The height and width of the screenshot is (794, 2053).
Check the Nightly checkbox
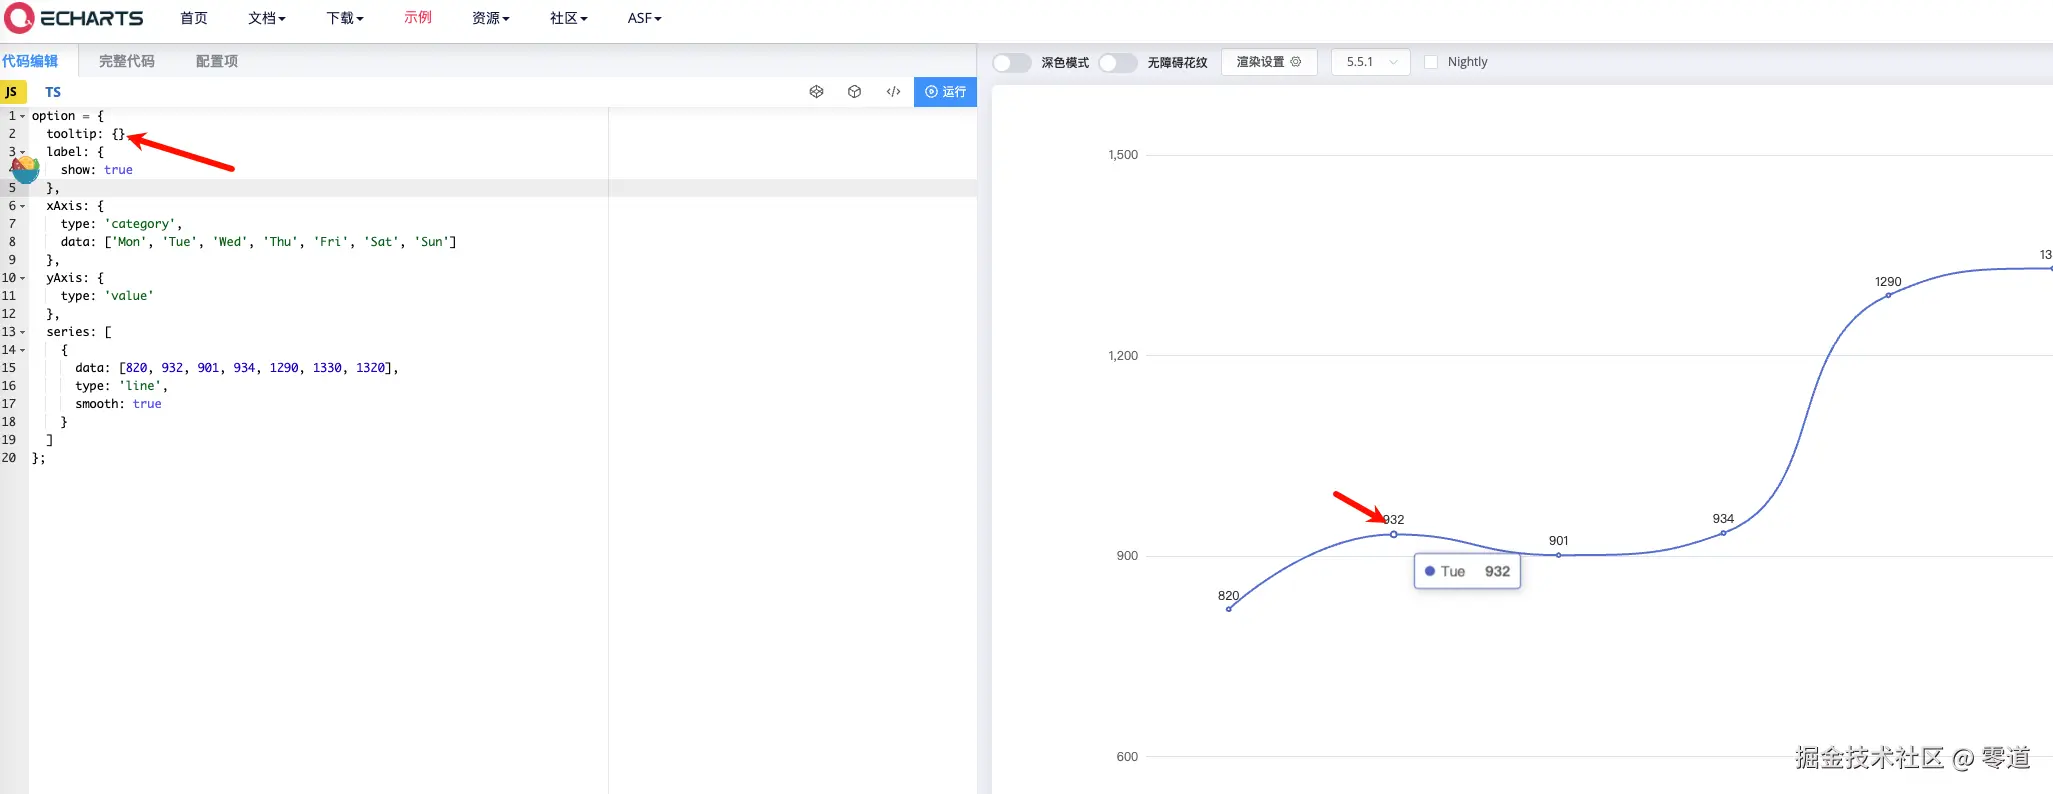[x=1430, y=62]
